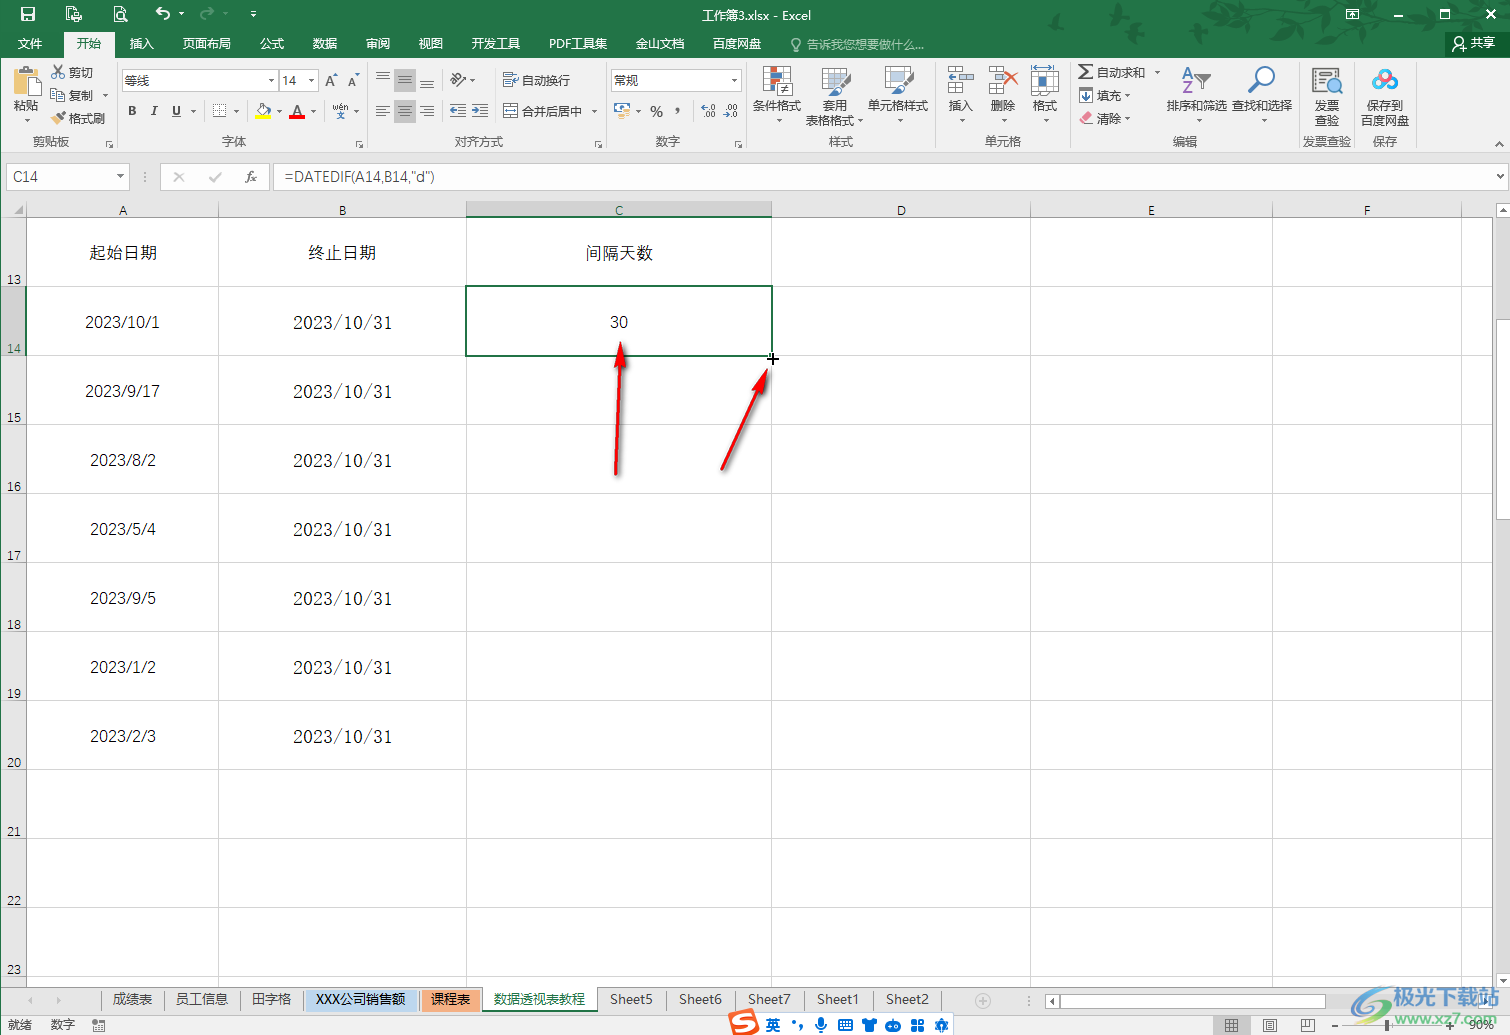This screenshot has height=1035, width=1510.
Task: Click the Copy (复制) button
Action: [73, 96]
